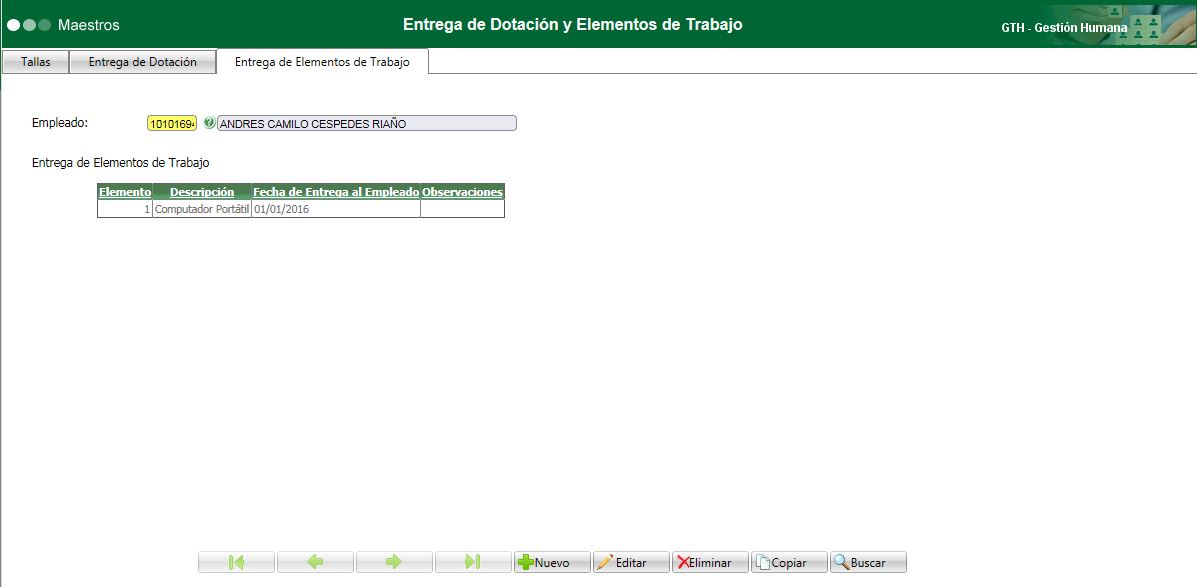Click the yellow employee ID field
Image resolution: width=1197 pixels, height=587 pixels.
(172, 124)
